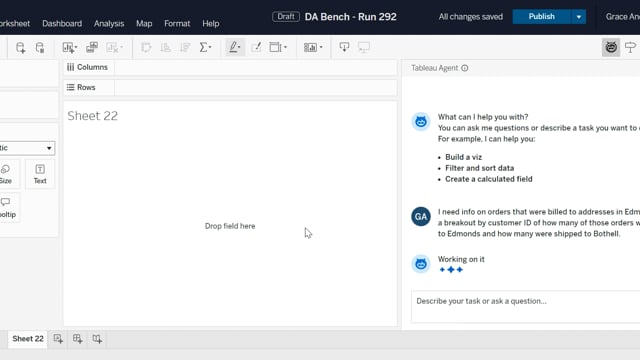The width and height of the screenshot is (640, 360).
Task: Click the Working on it message
Action: (461, 259)
